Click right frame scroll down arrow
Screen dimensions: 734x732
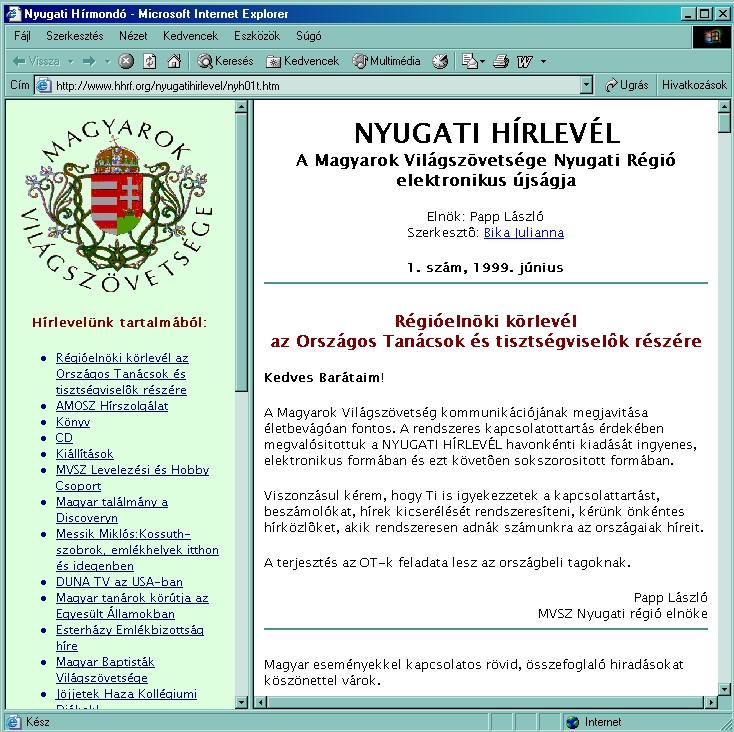point(724,689)
